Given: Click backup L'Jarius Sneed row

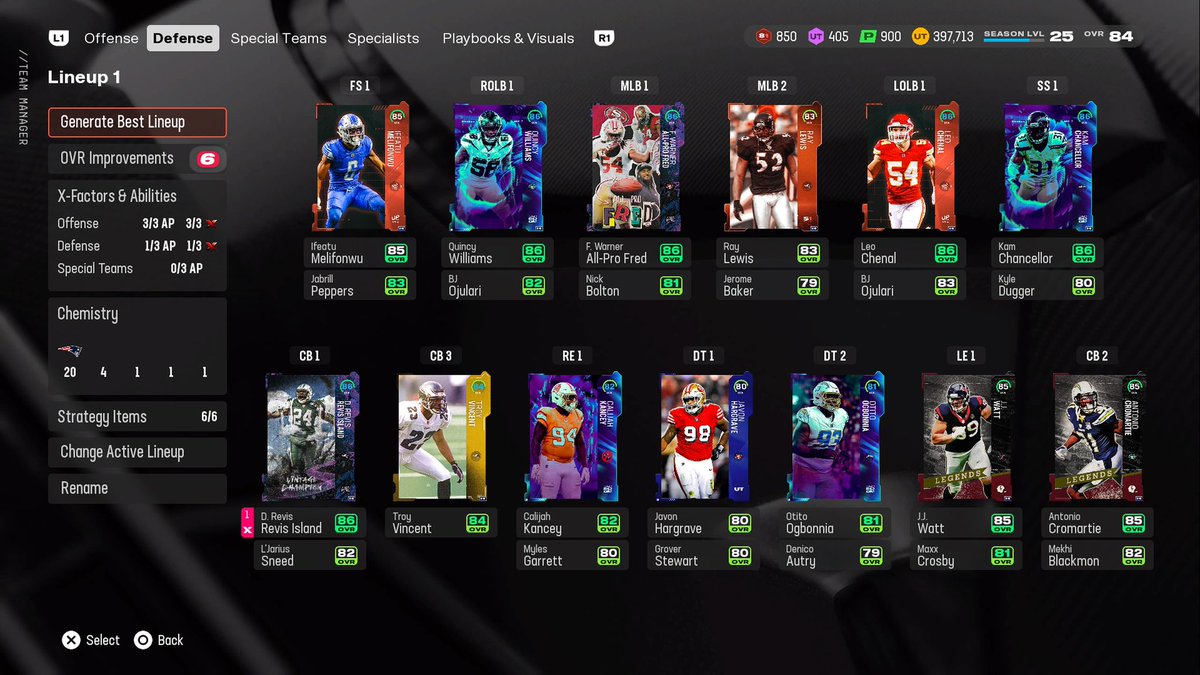Looking at the screenshot, I should pyautogui.click(x=310, y=555).
